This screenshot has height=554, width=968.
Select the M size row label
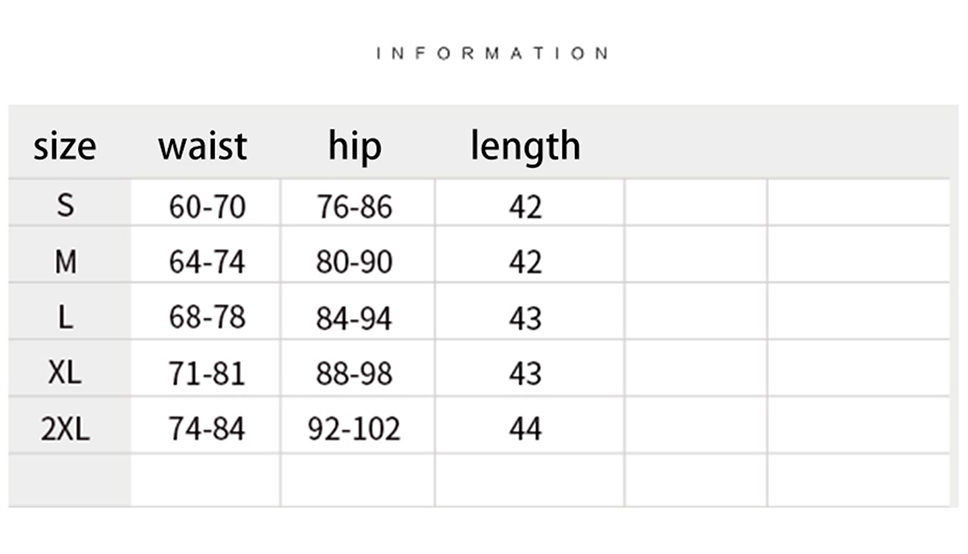click(66, 262)
